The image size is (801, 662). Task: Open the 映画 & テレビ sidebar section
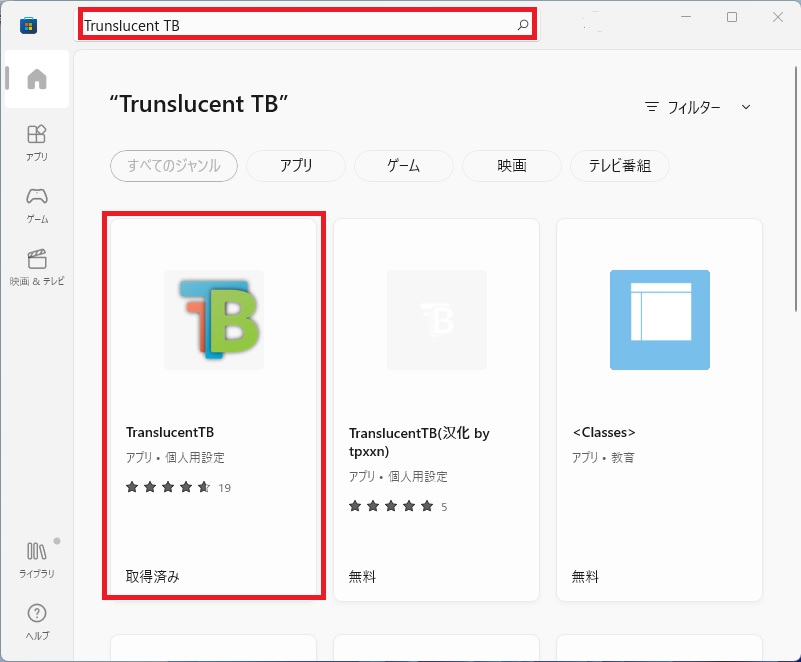[x=37, y=267]
